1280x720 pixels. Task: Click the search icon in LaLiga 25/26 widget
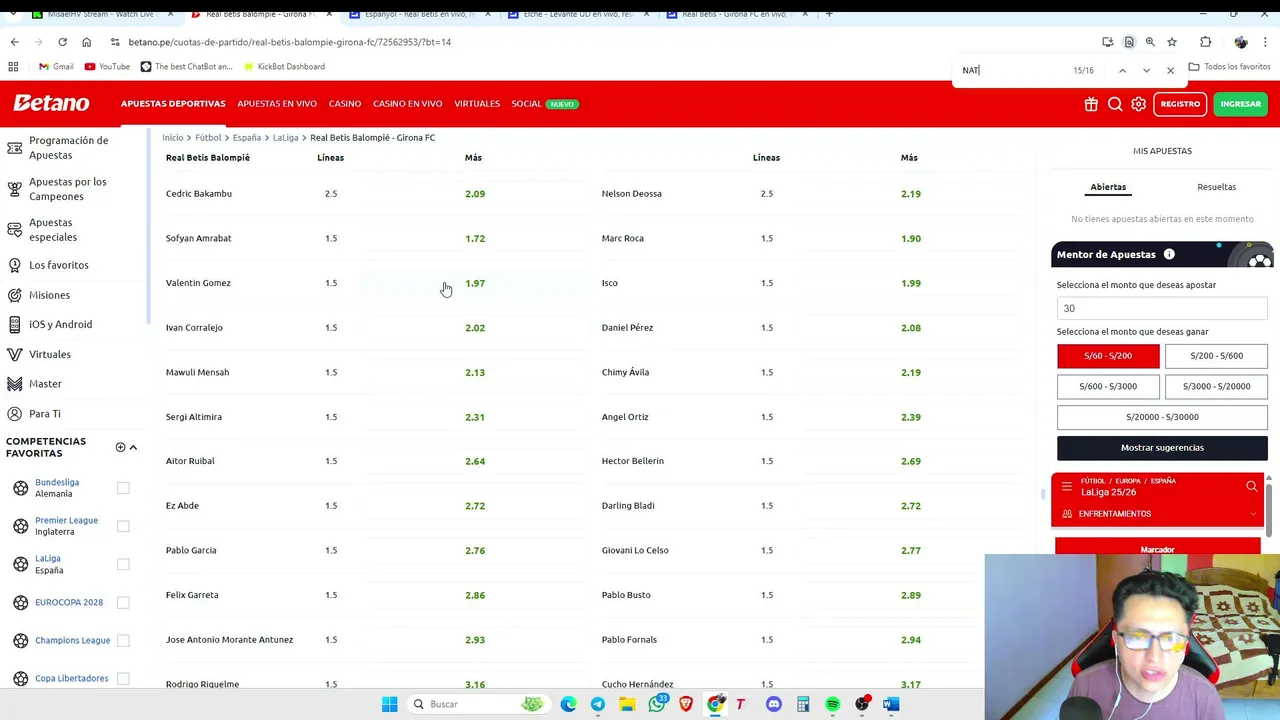[1251, 487]
